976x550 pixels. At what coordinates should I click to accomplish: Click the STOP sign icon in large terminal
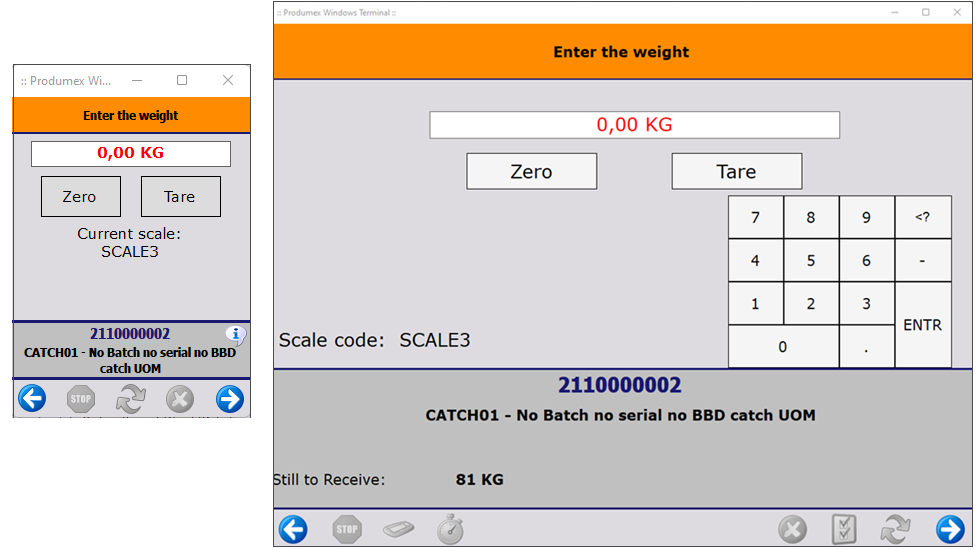[347, 529]
